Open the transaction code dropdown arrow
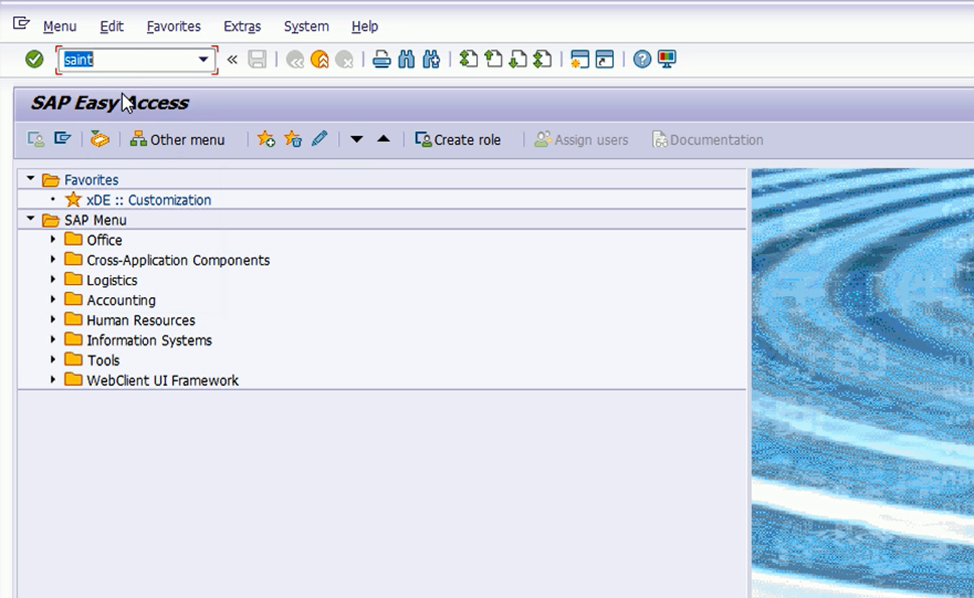Screen dimensions: 974x598 click(204, 60)
